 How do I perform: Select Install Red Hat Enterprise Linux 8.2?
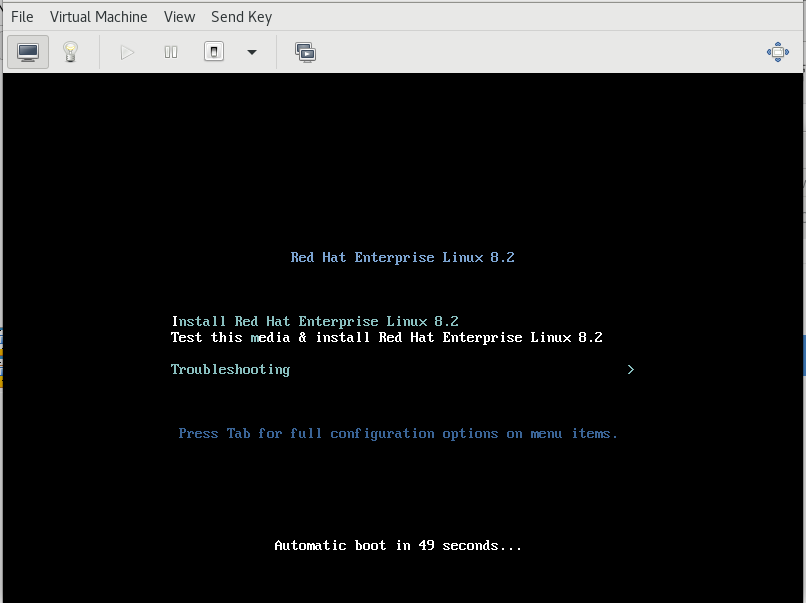(315, 321)
